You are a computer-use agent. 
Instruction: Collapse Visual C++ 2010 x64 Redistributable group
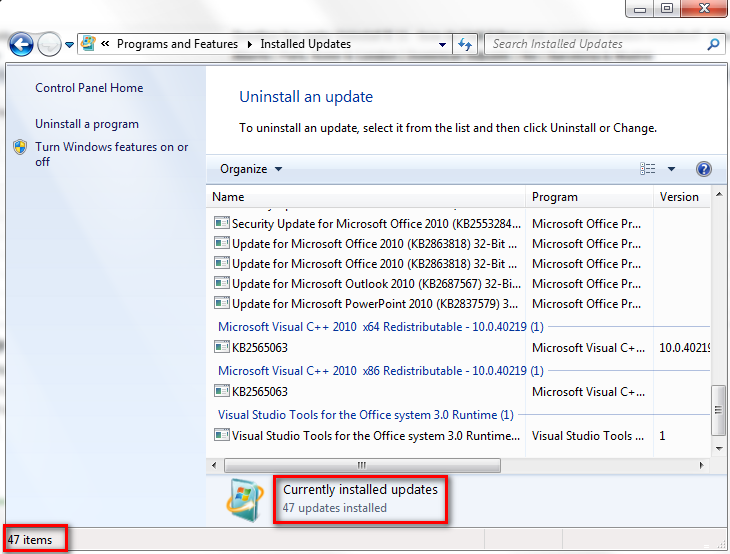pyautogui.click(x=380, y=327)
